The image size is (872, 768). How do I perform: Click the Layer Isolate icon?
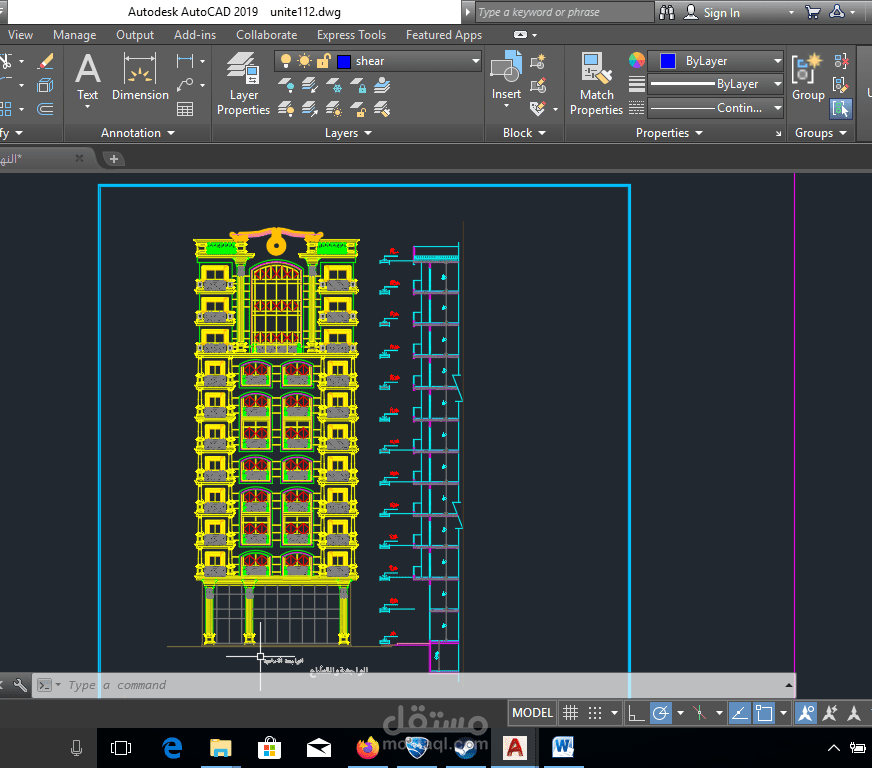pos(310,85)
